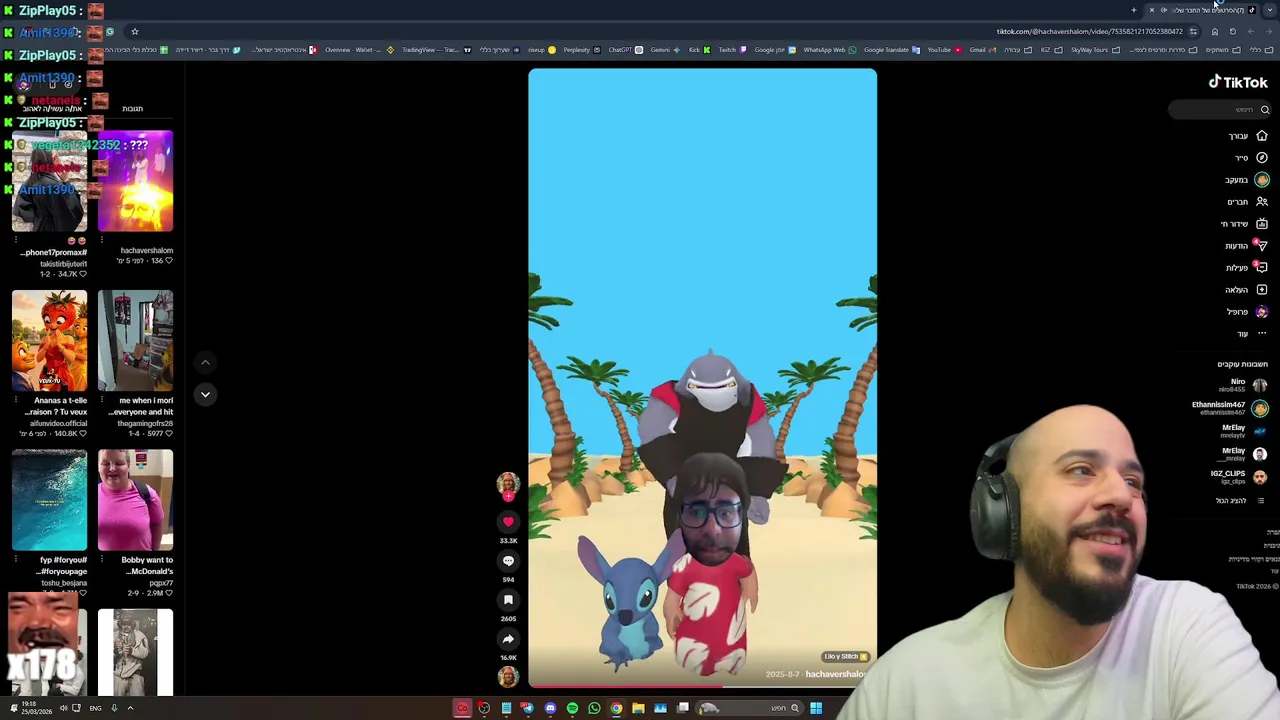Reload the page in the browser toolbar
The width and height of the screenshot is (1280, 720).
coord(1233,32)
